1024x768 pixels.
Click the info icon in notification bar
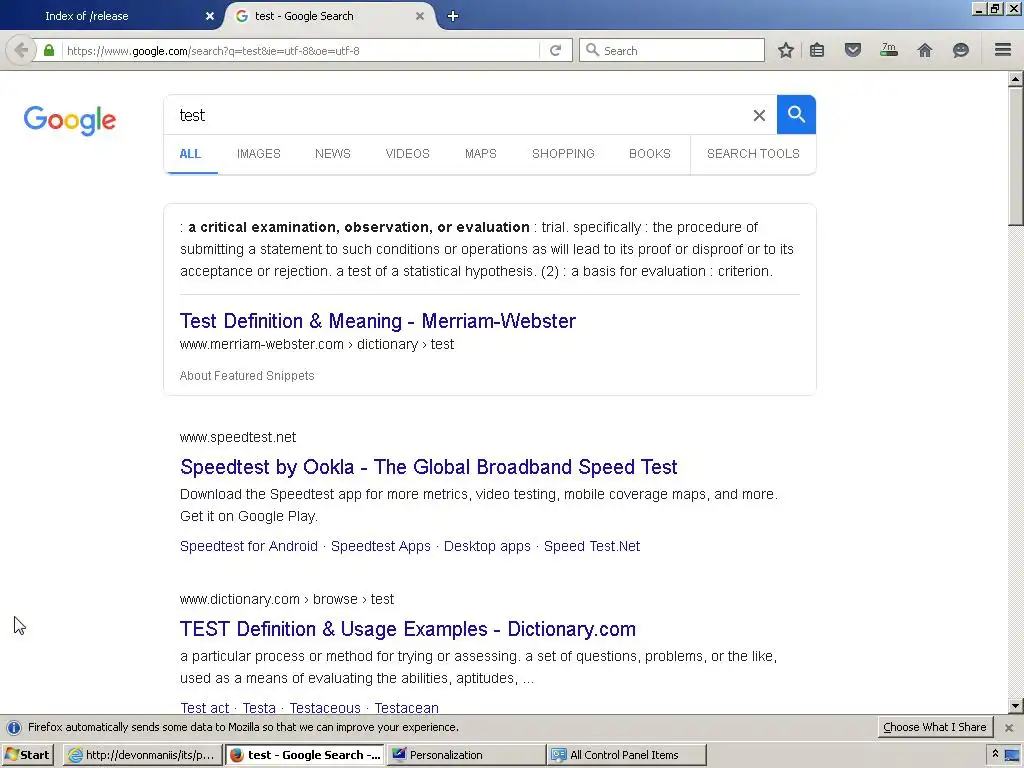pyautogui.click(x=14, y=728)
